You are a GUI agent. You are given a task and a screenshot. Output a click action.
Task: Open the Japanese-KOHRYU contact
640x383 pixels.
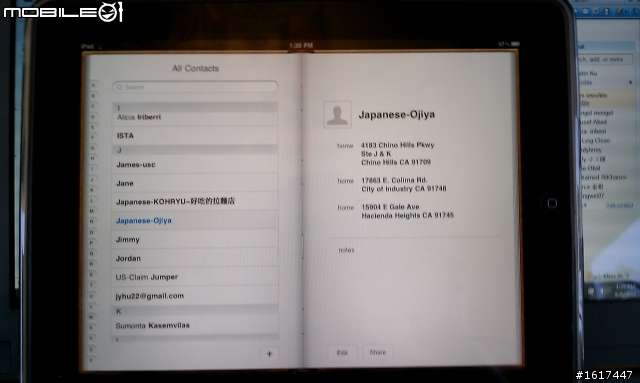pyautogui.click(x=195, y=202)
